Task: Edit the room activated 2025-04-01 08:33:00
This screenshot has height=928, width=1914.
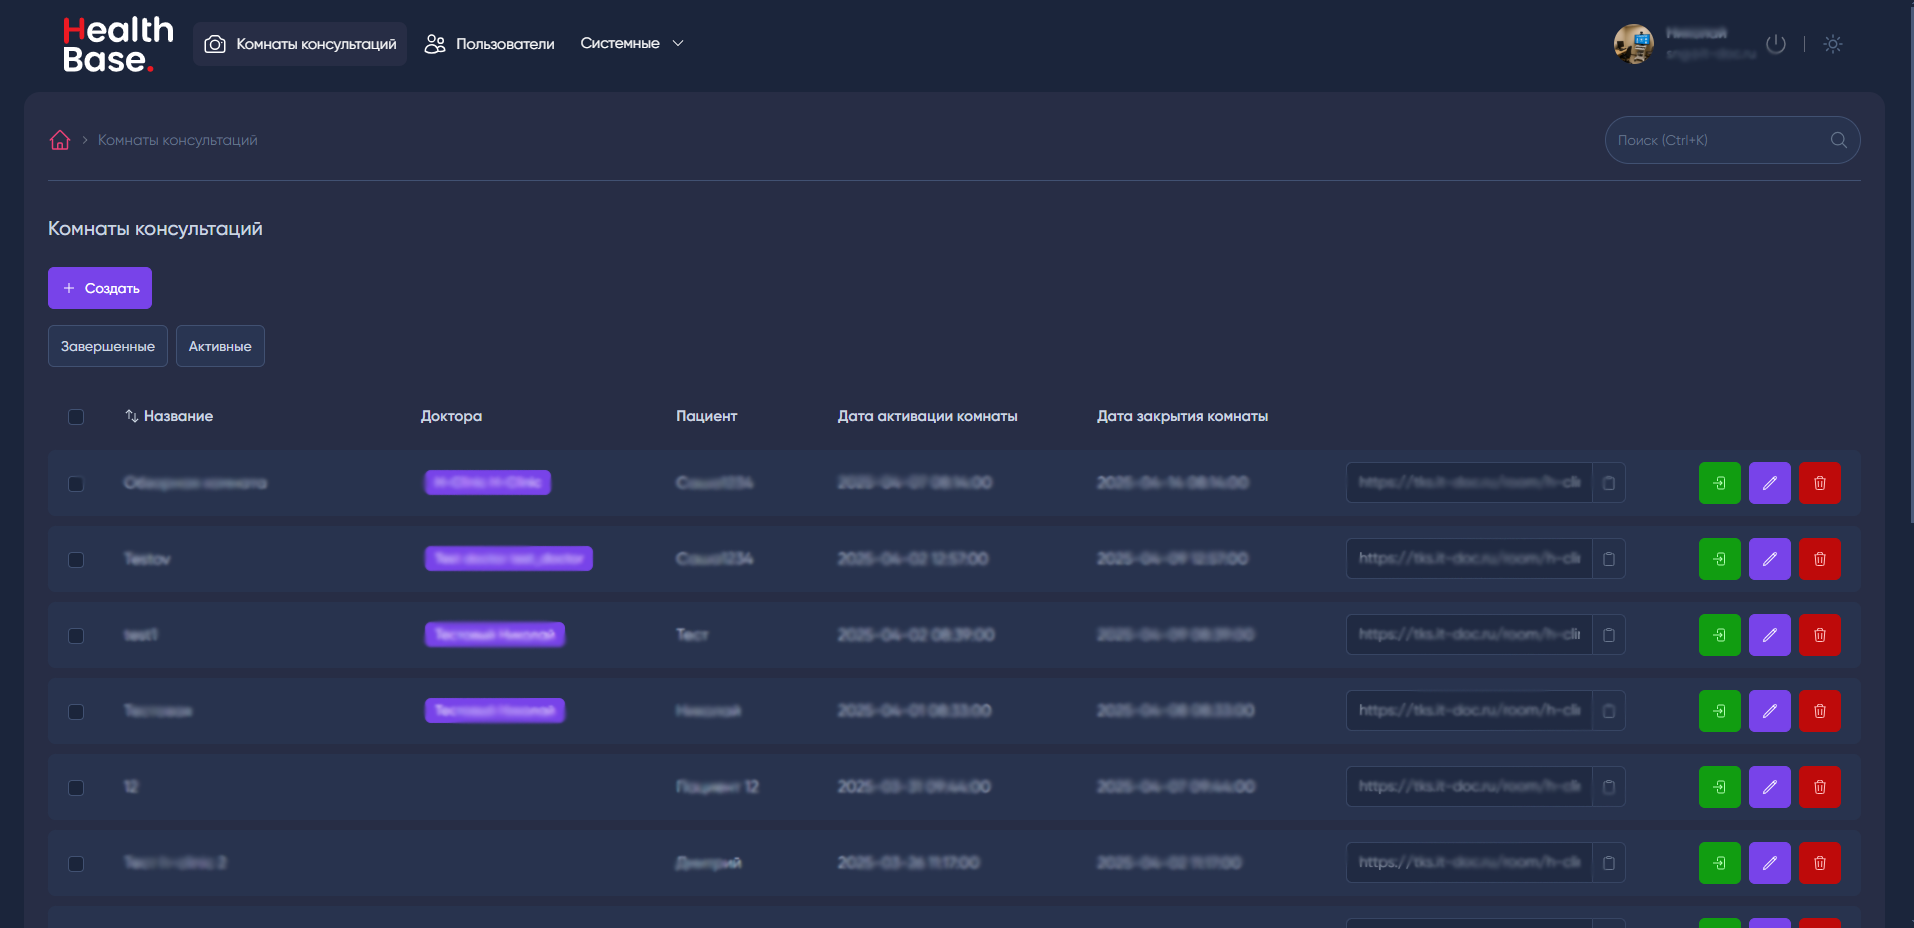Action: 1770,711
